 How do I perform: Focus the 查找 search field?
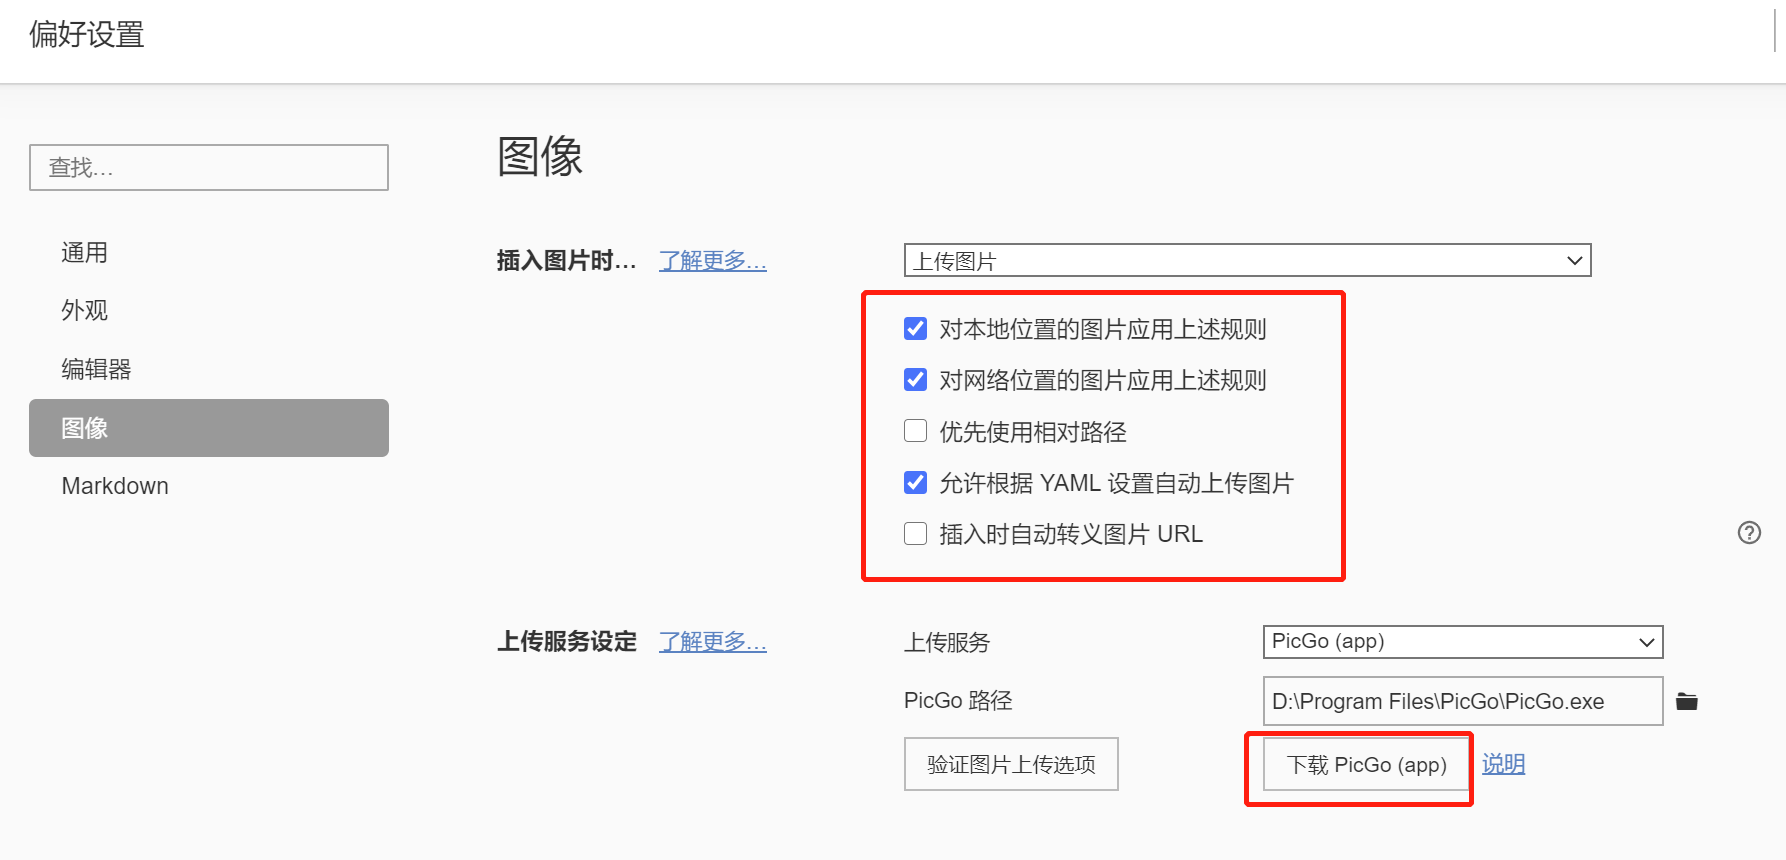pyautogui.click(x=209, y=167)
